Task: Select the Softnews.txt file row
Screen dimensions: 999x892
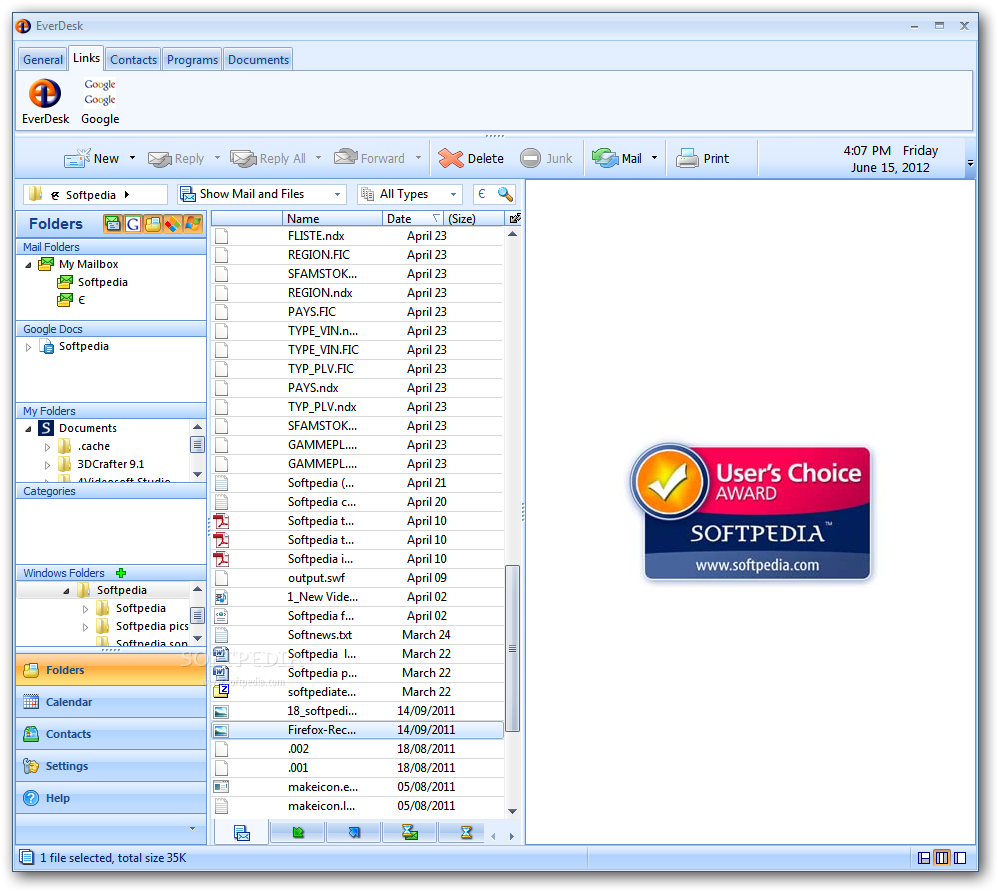Action: (357, 635)
